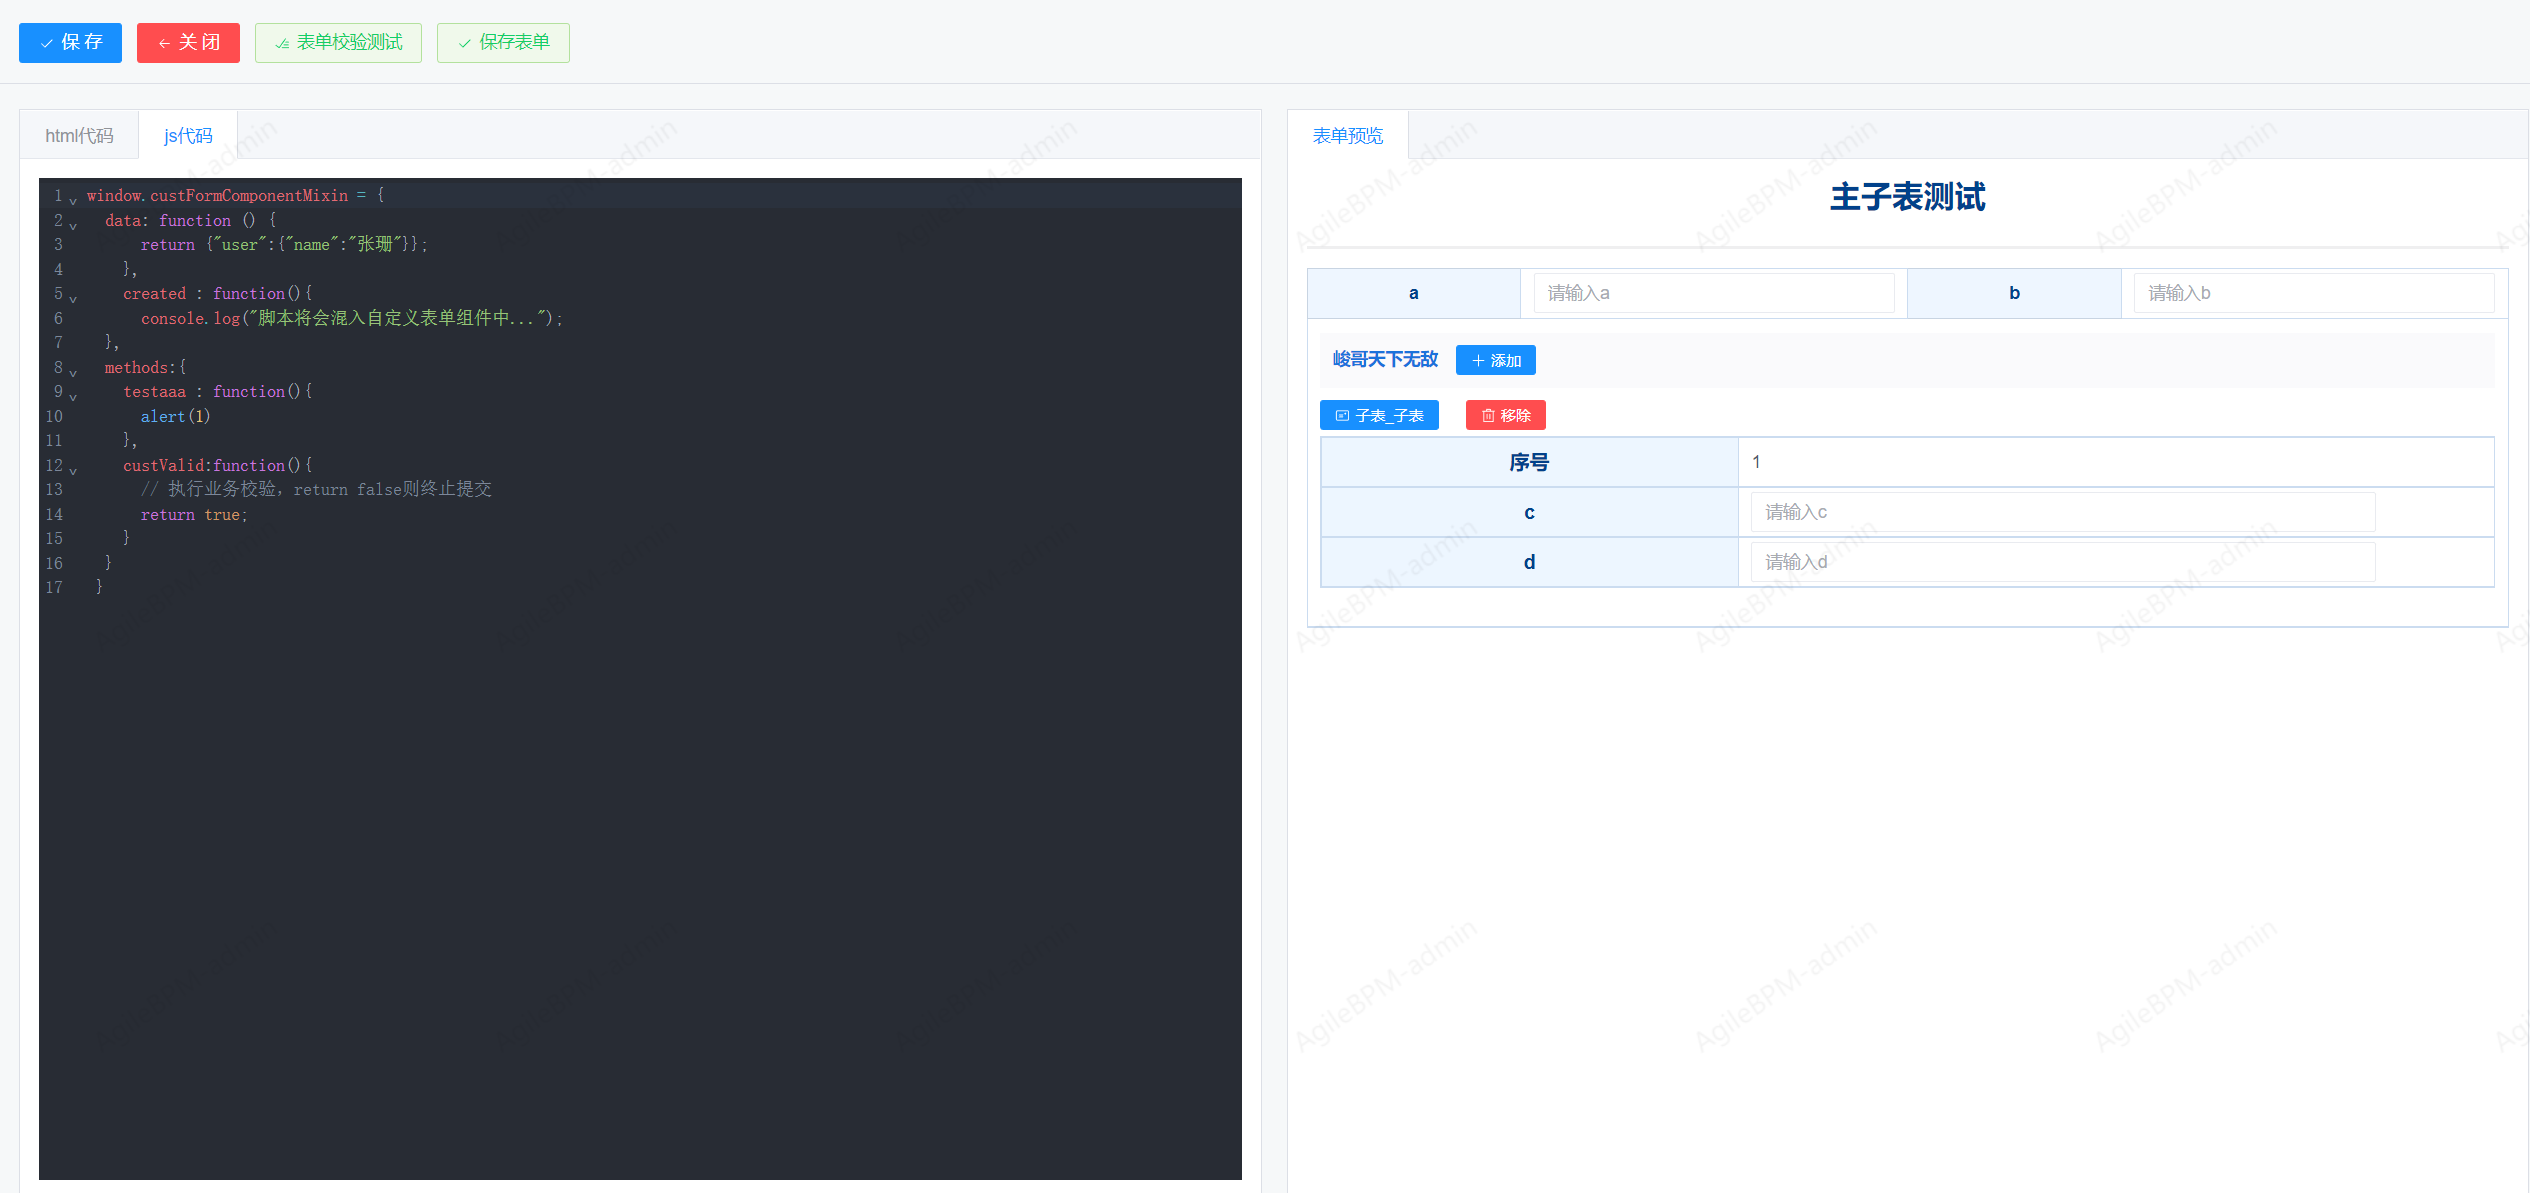The image size is (2530, 1193).
Task: Click the 请输入d input field
Action: [x=2063, y=562]
